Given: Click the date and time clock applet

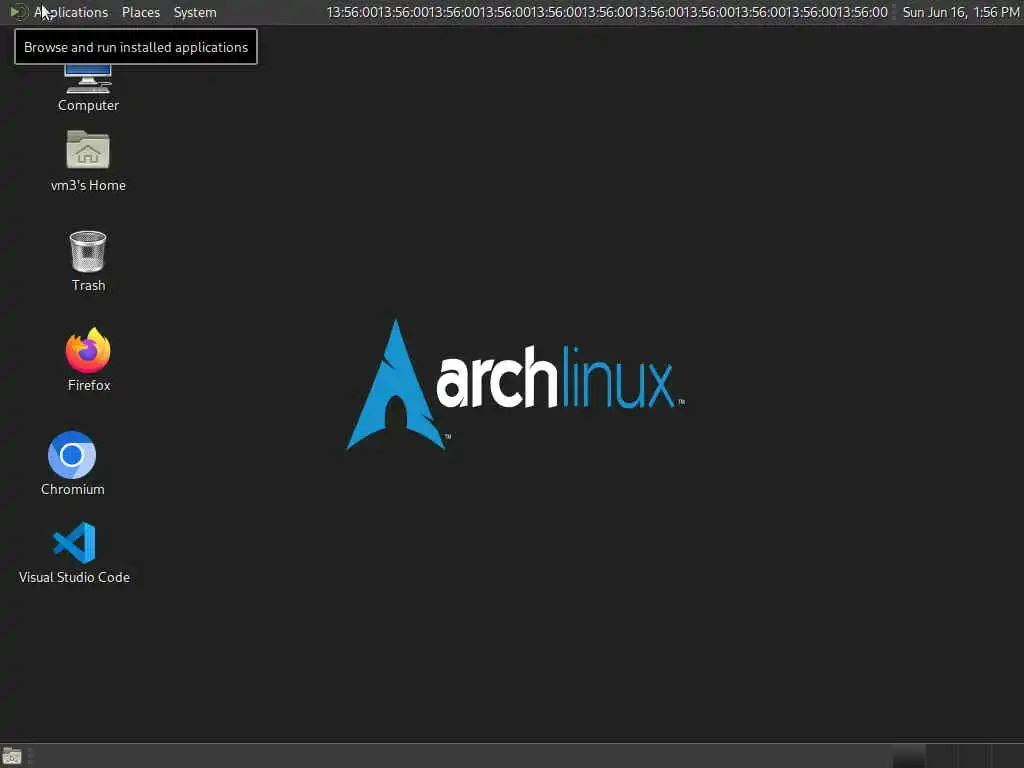Looking at the screenshot, I should (x=961, y=12).
